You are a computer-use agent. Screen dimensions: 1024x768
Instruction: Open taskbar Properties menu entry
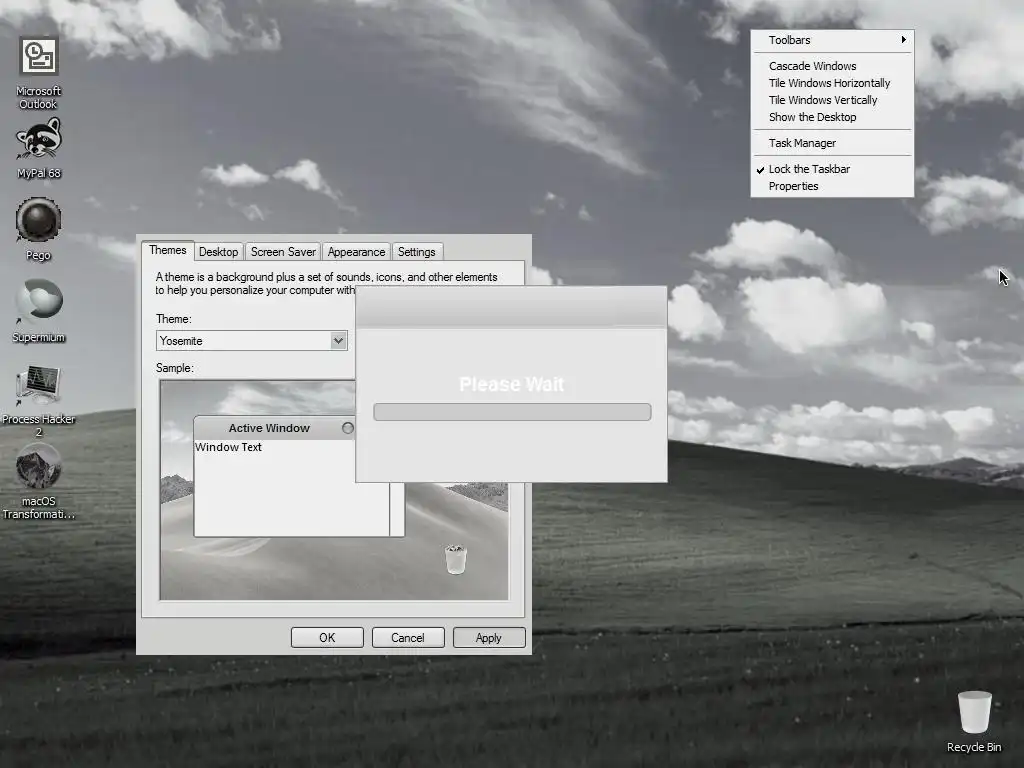[831, 186]
